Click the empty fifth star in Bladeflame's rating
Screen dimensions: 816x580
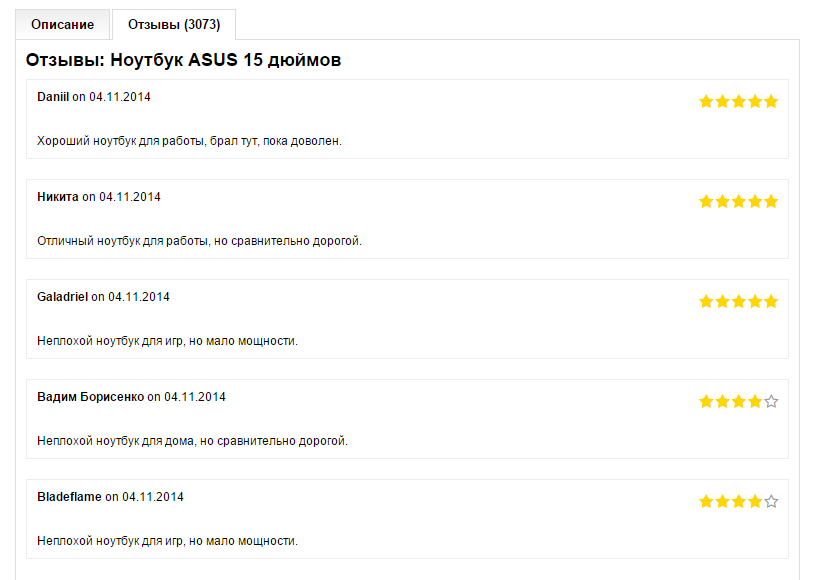[x=771, y=501]
